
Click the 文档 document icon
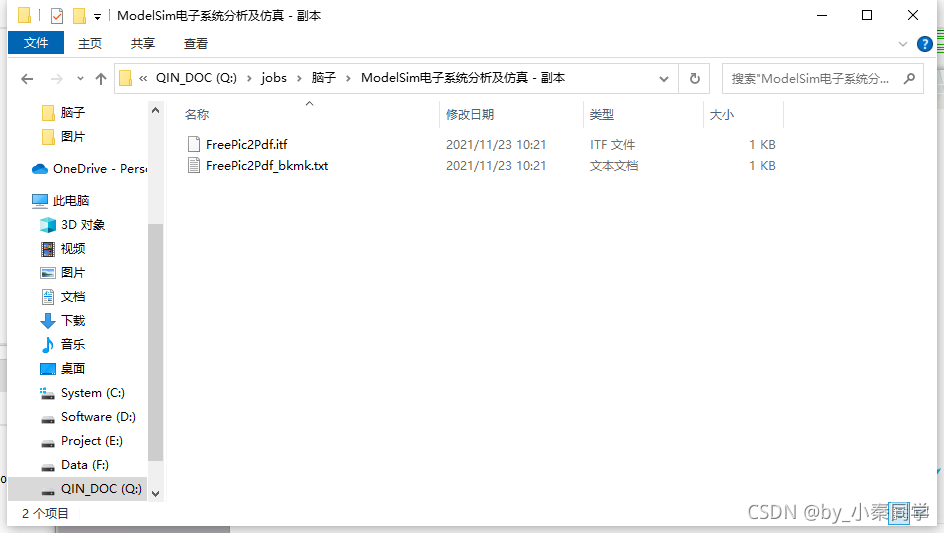click(x=48, y=297)
